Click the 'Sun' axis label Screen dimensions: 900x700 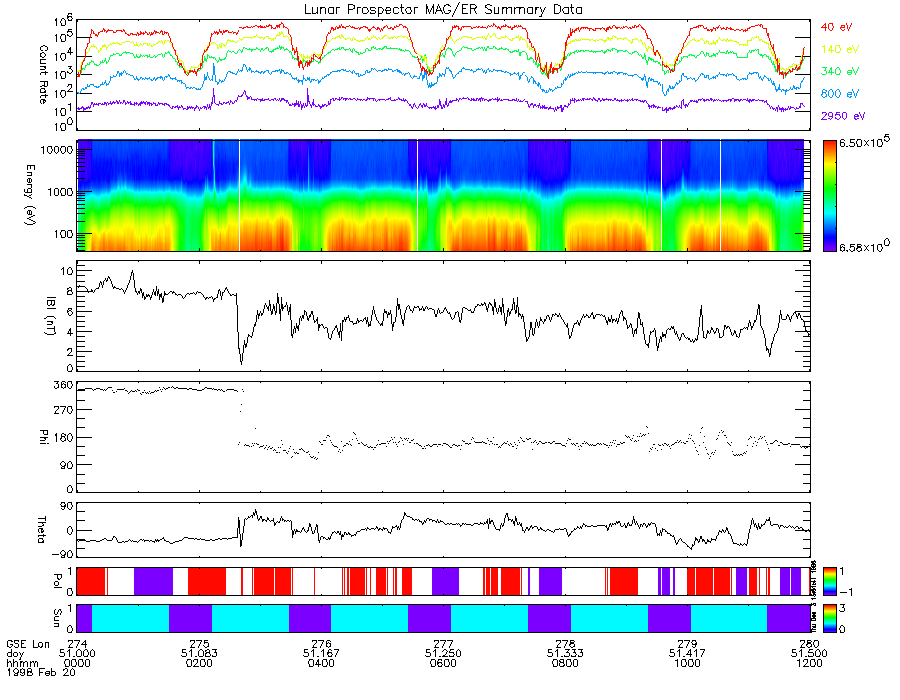tap(58, 618)
